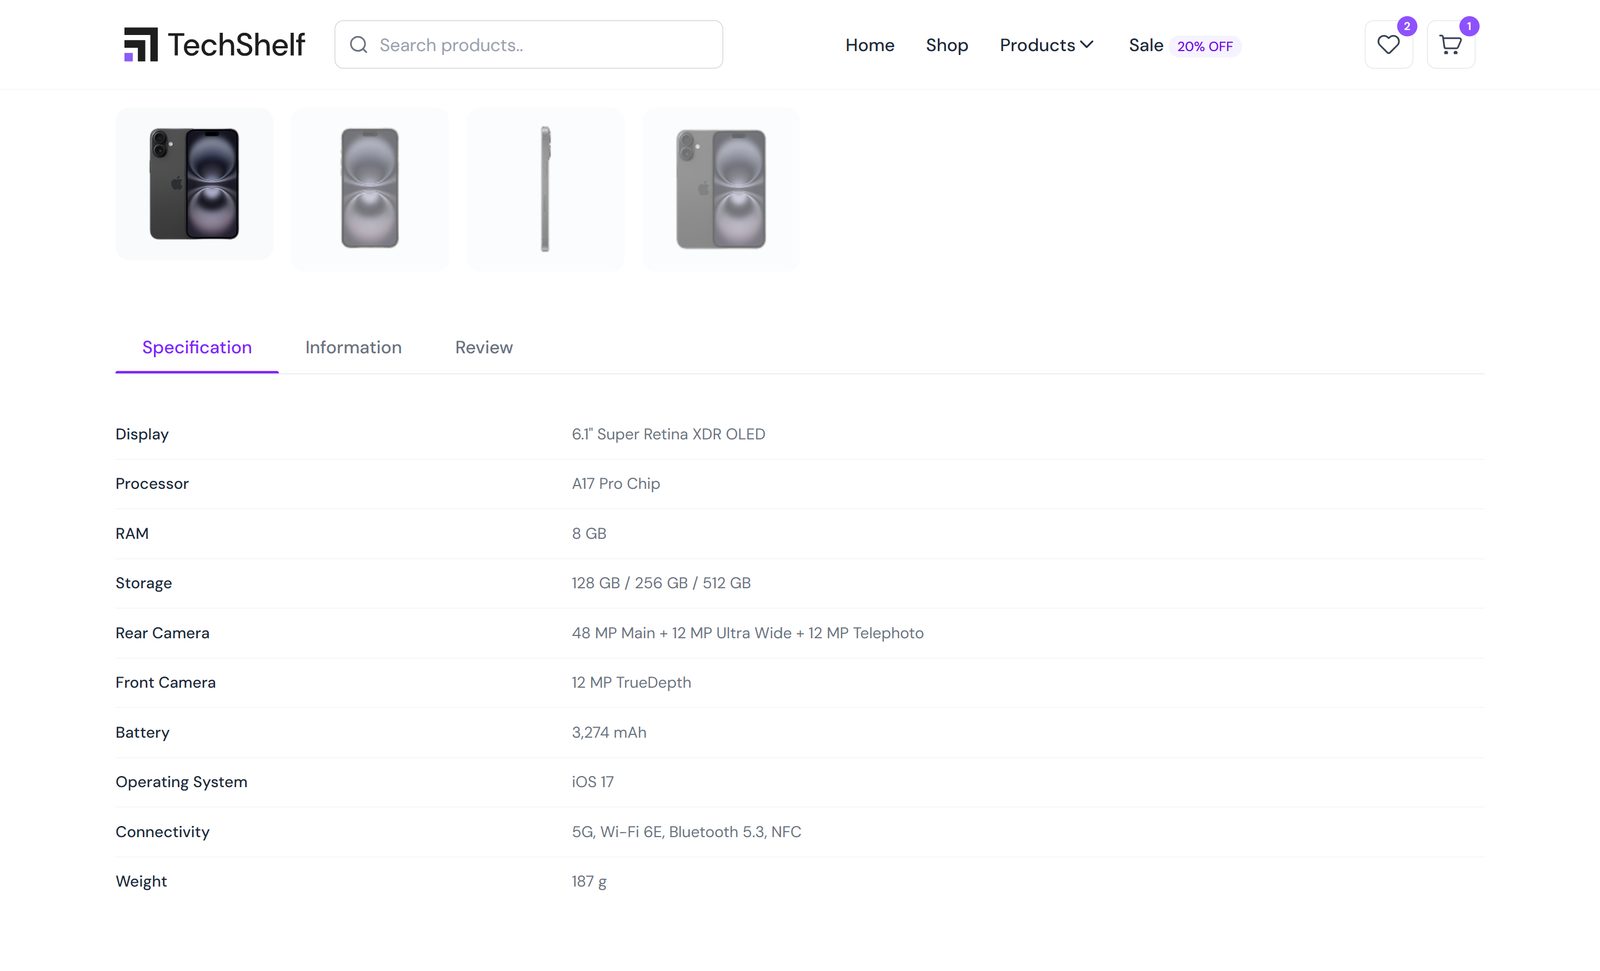Click the Rear Camera spec label

click(162, 633)
